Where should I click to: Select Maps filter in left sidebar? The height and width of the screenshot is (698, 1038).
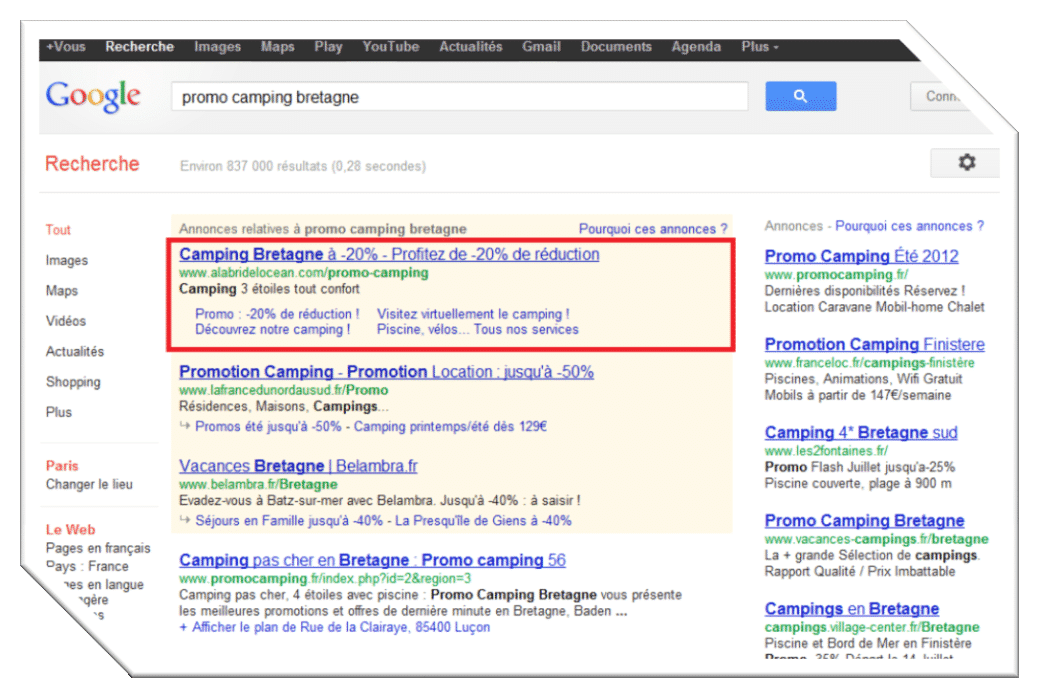click(62, 291)
